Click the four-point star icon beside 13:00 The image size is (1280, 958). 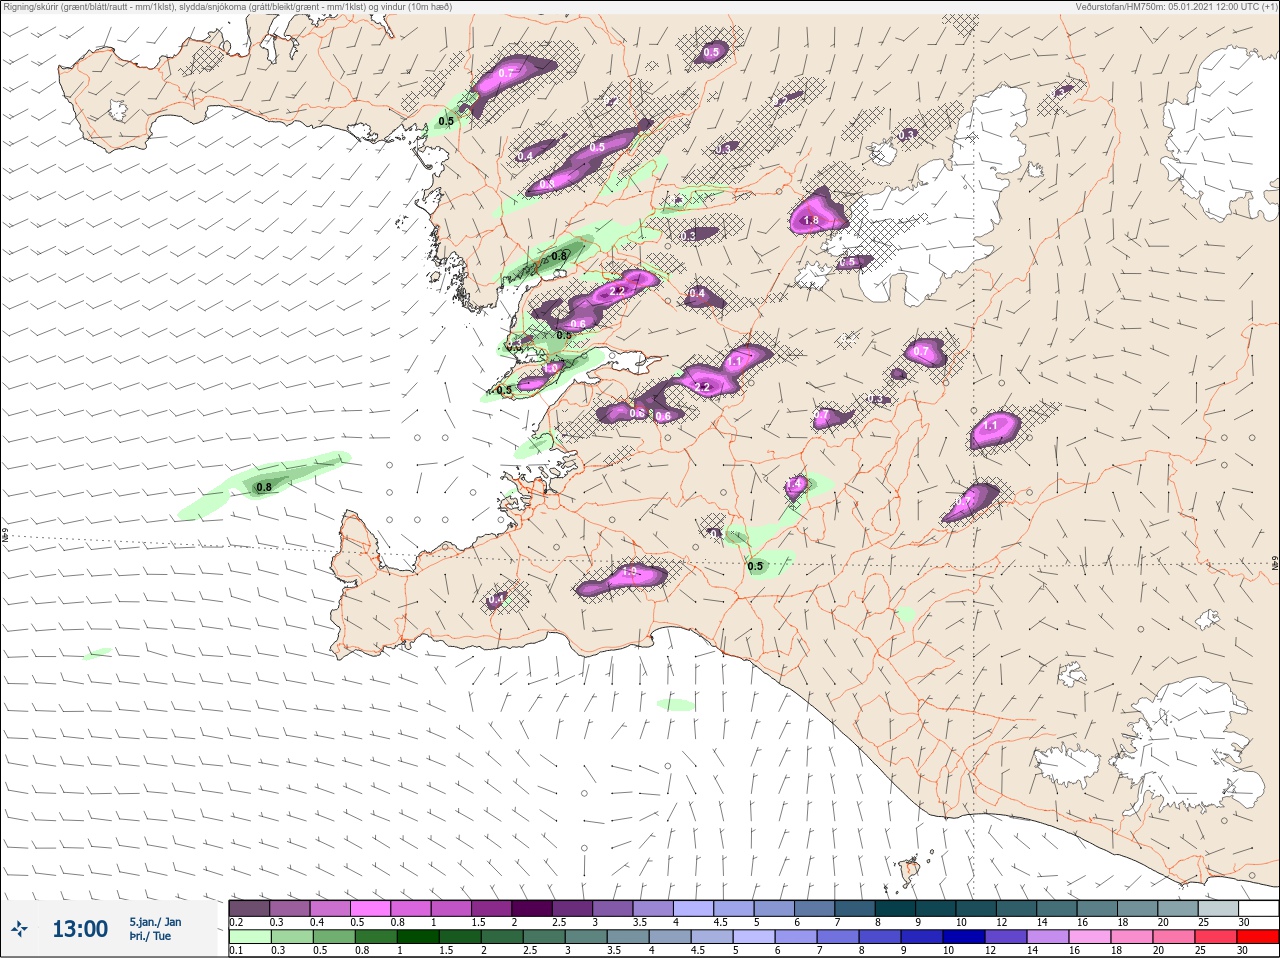[19, 929]
